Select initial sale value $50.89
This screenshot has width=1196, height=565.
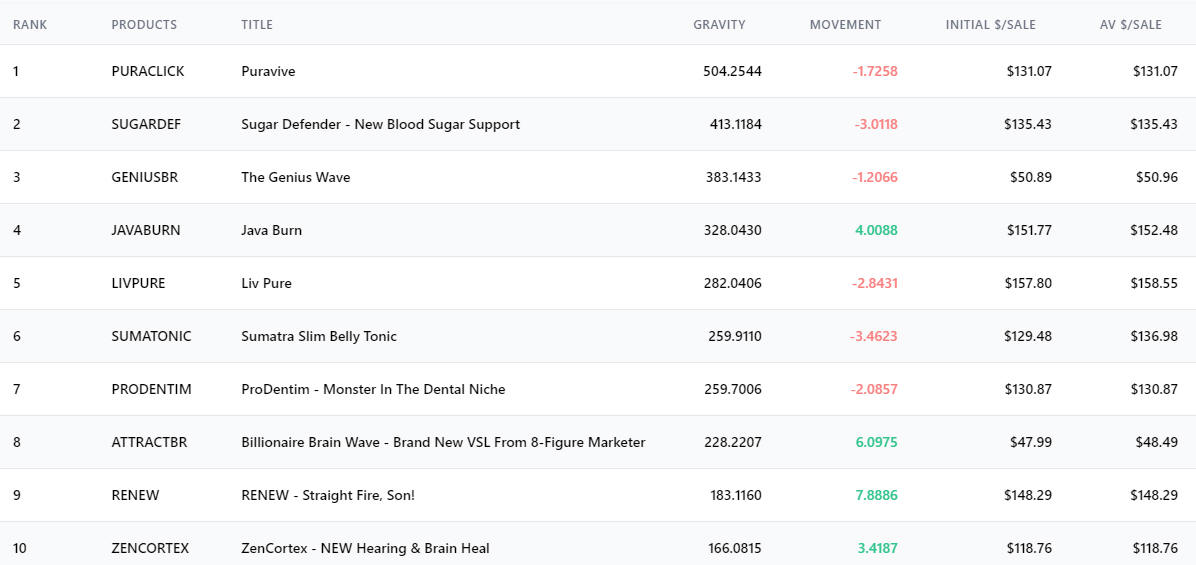click(1032, 177)
